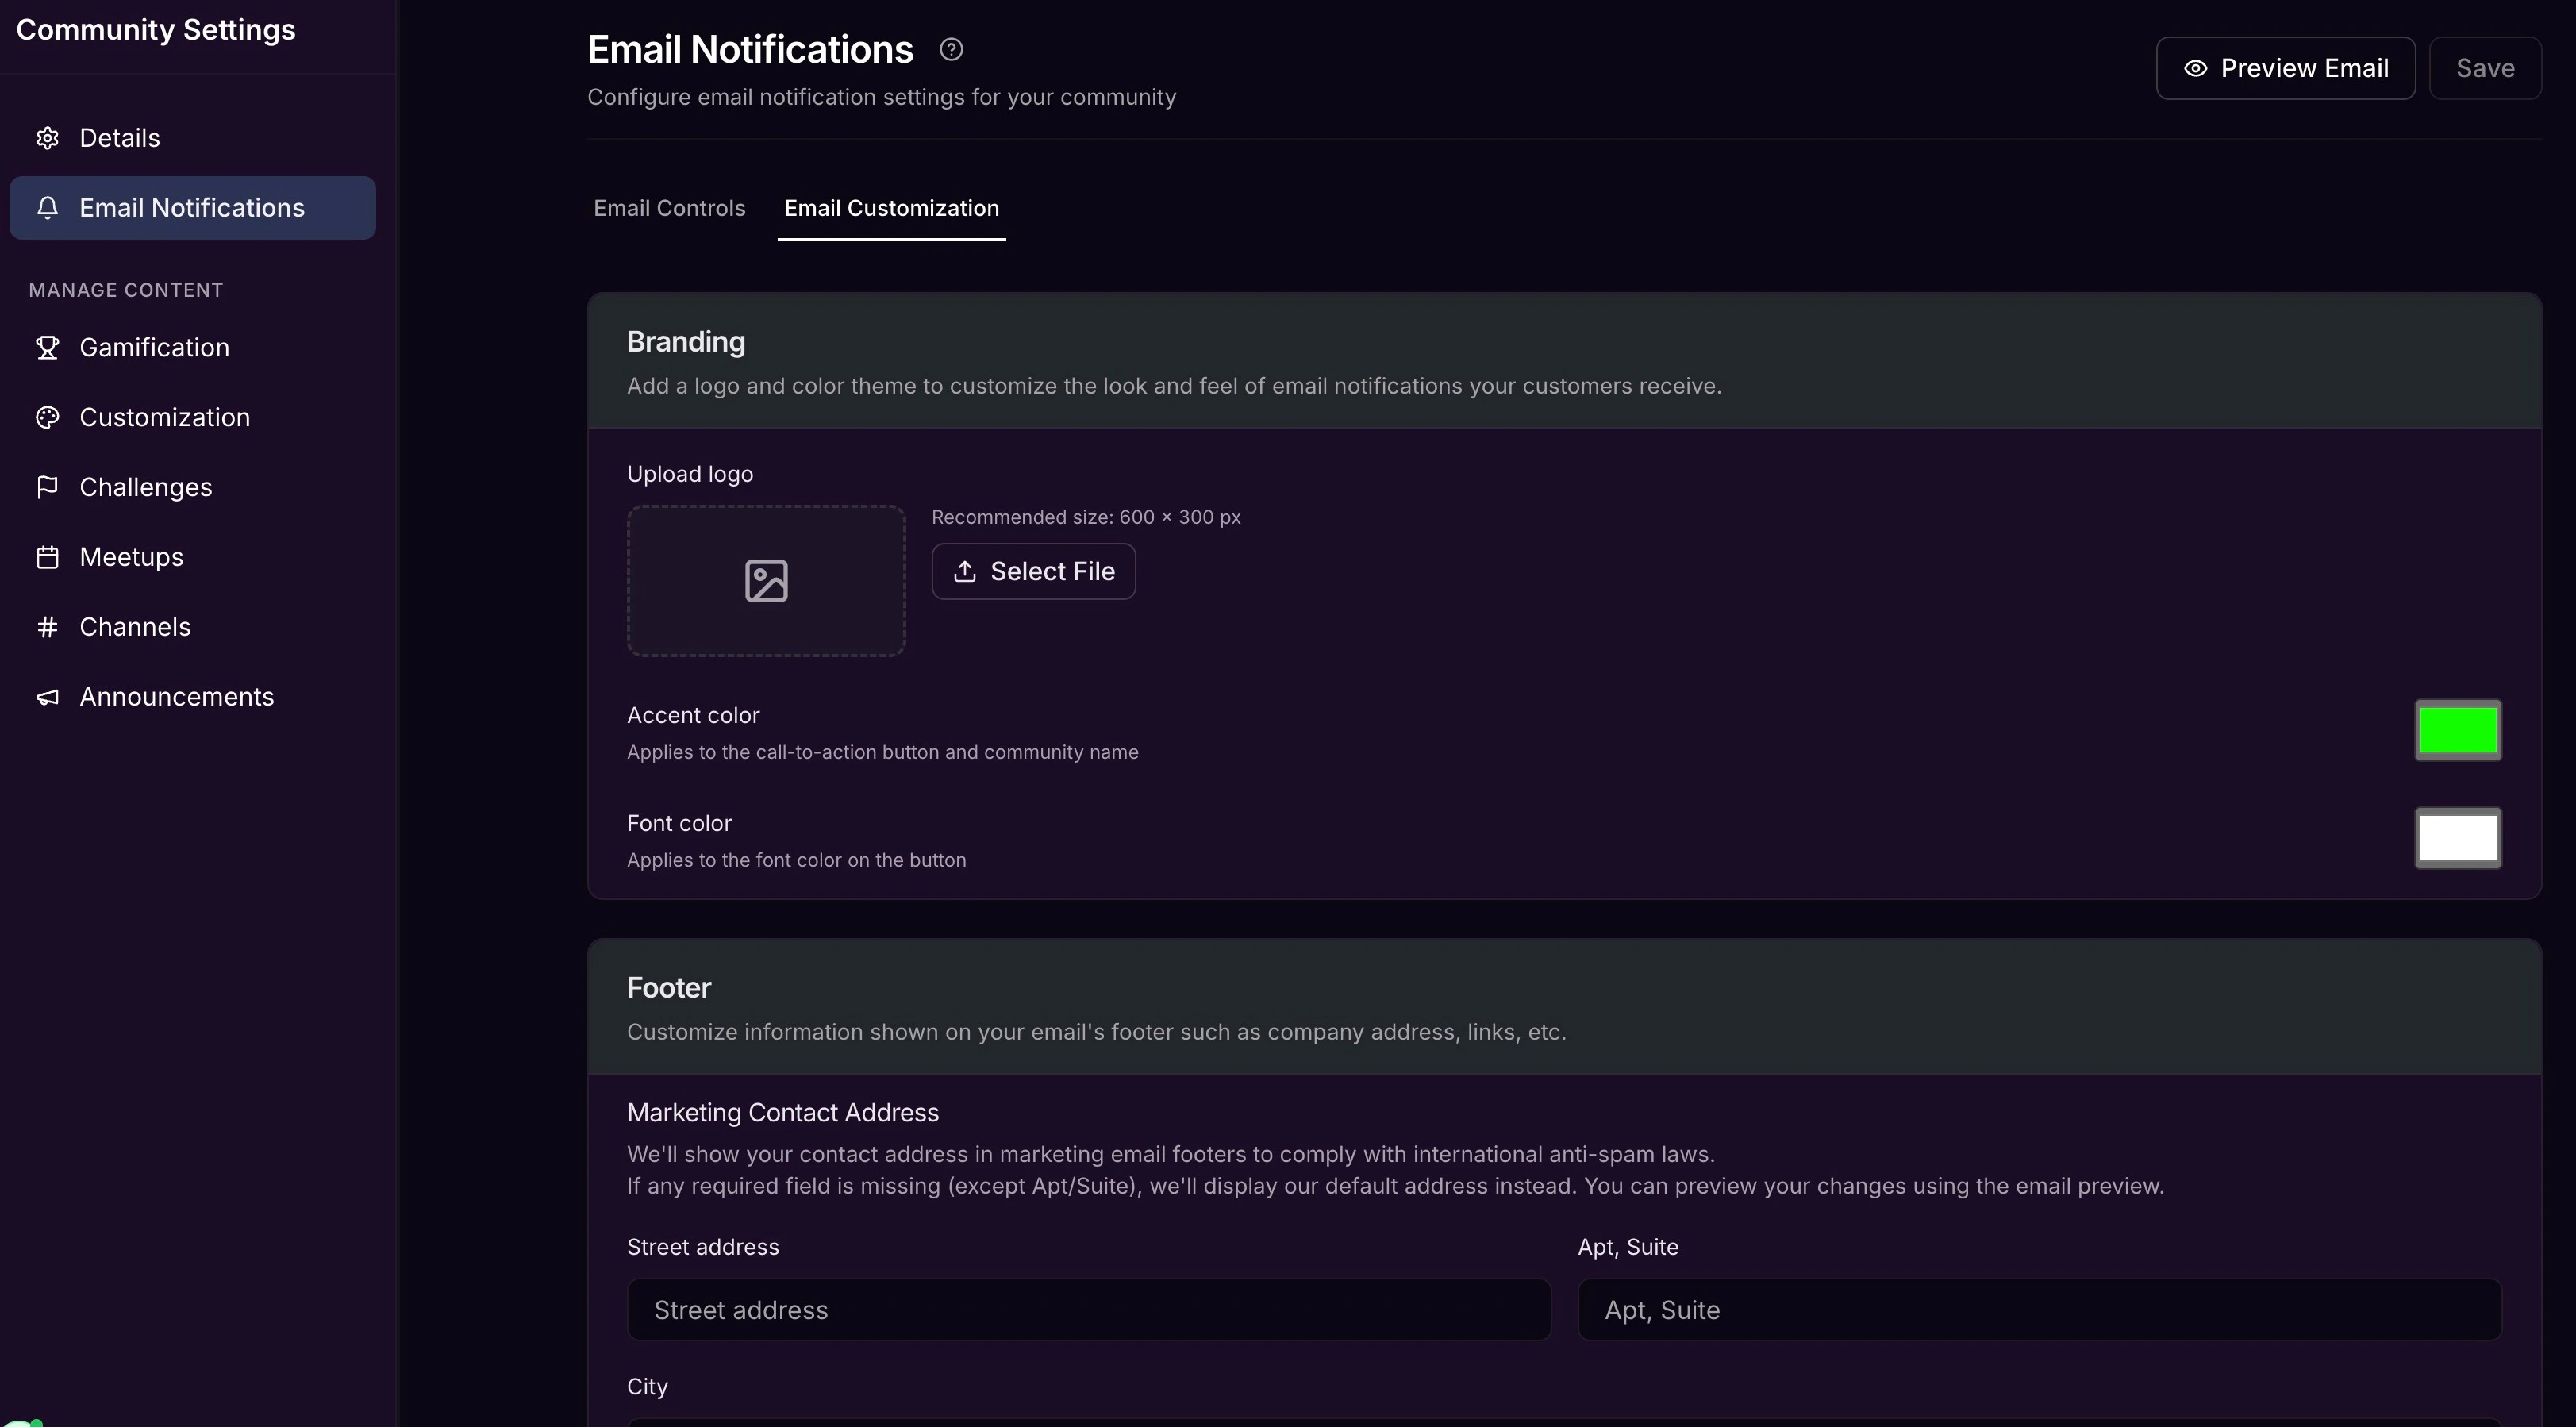This screenshot has width=2576, height=1427.
Task: Click the image placeholder in logo upload box
Action: (x=766, y=581)
